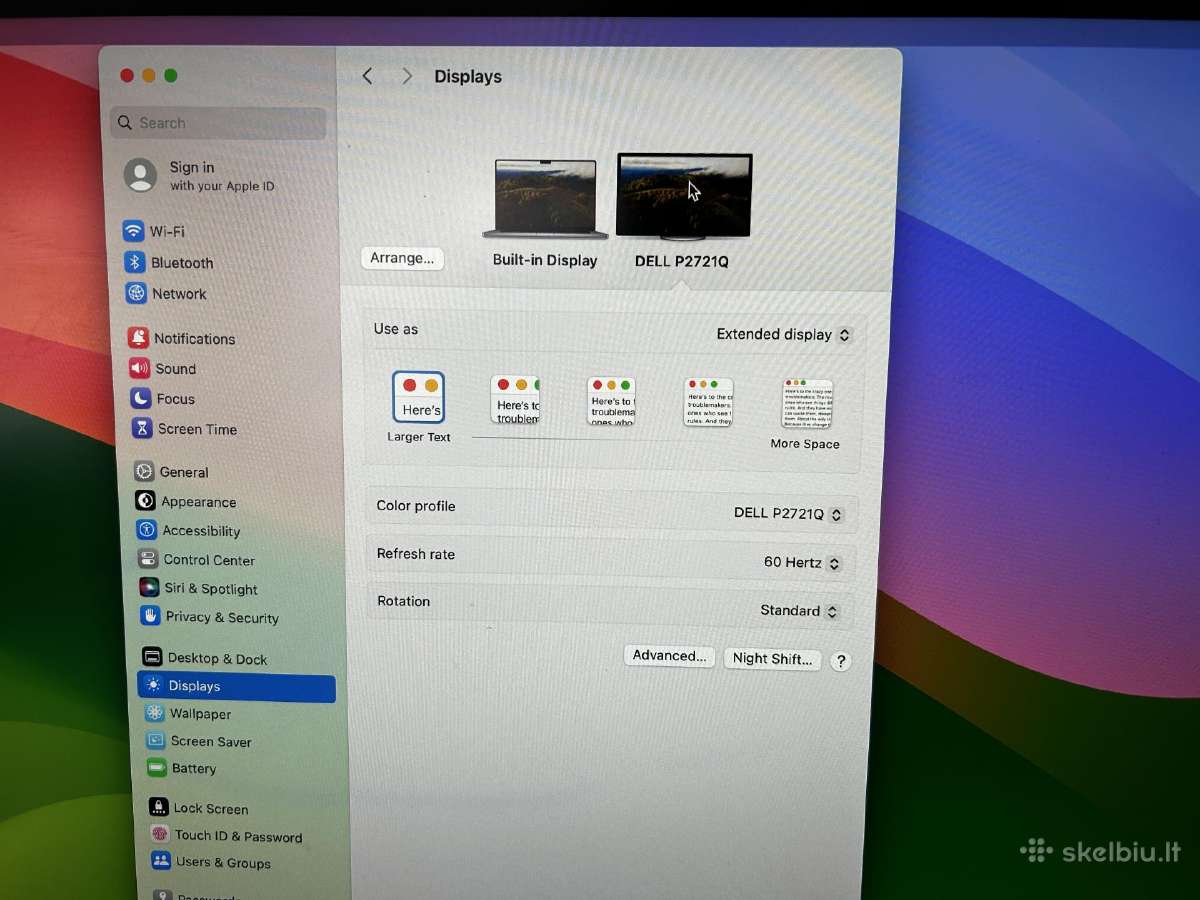Go forward with the right chevron
The image size is (1200, 900).
pos(406,76)
